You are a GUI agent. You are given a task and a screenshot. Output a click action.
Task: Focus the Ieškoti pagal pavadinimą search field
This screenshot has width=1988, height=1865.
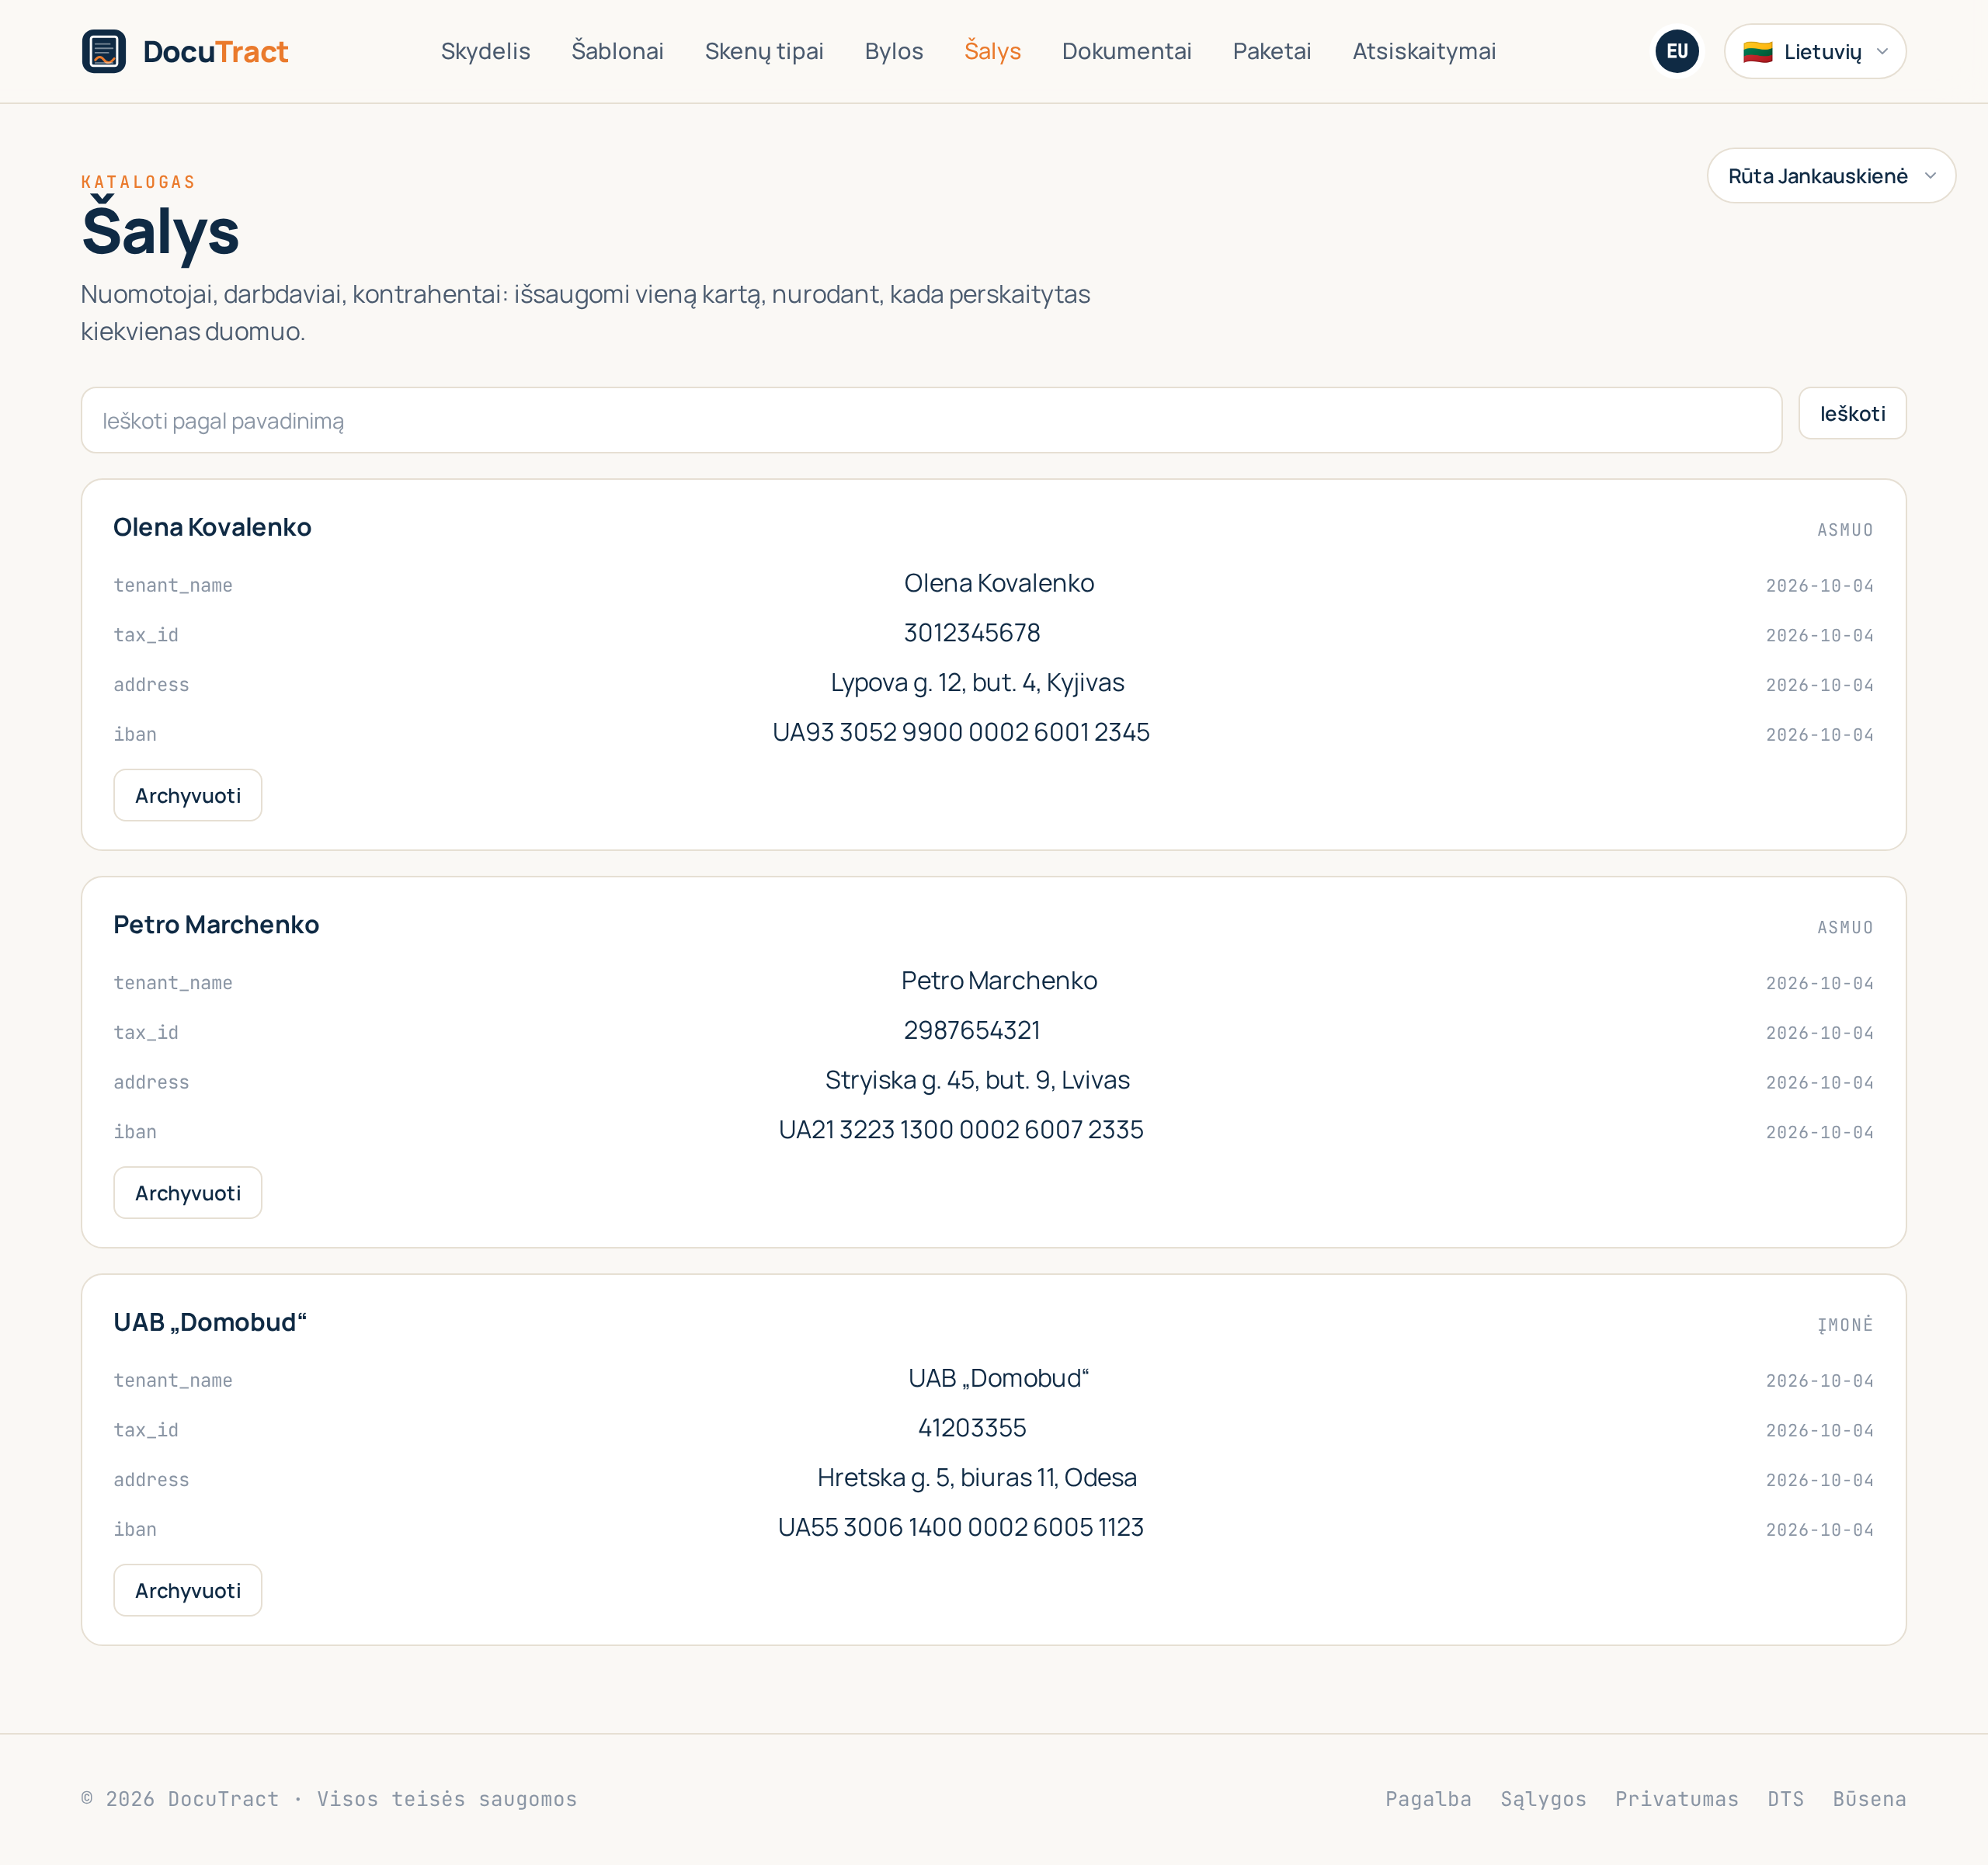pyautogui.click(x=931, y=420)
